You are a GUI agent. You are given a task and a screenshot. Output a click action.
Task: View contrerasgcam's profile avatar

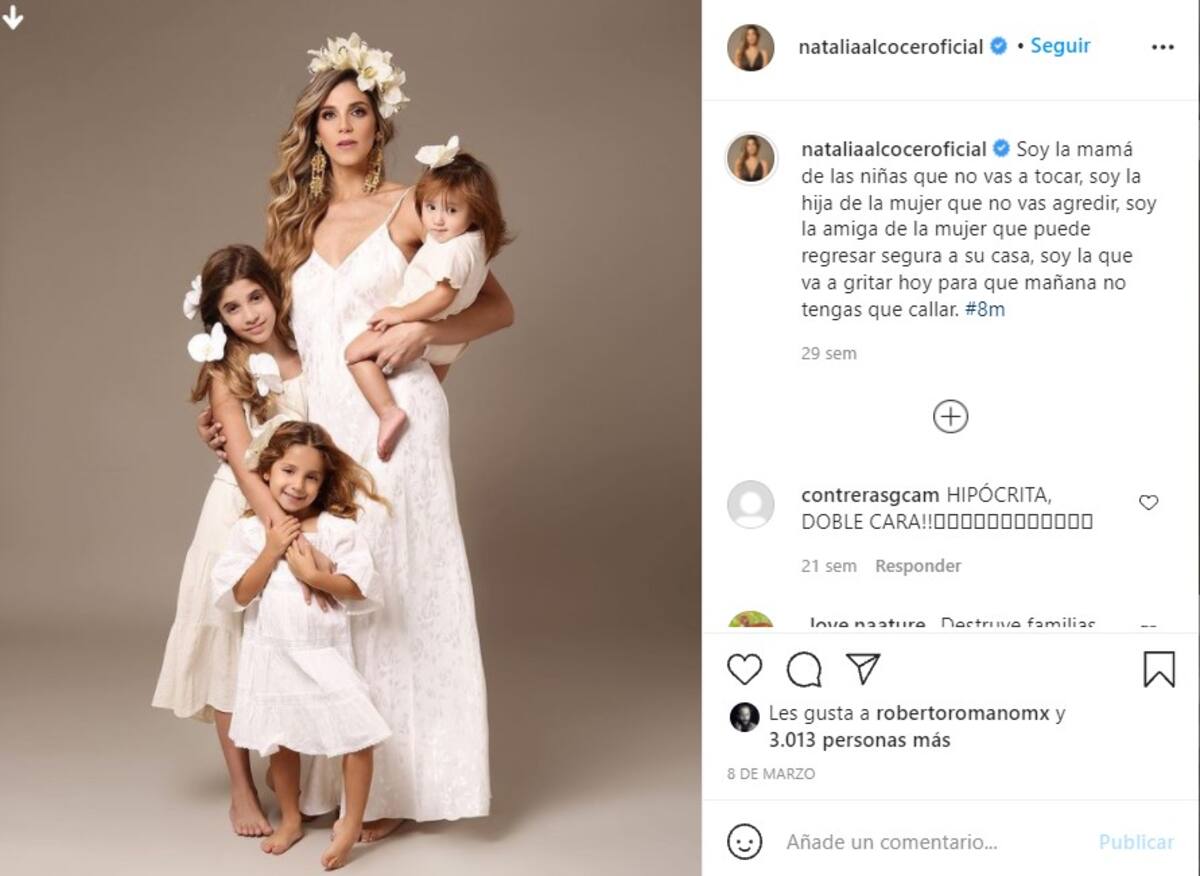[x=750, y=505]
